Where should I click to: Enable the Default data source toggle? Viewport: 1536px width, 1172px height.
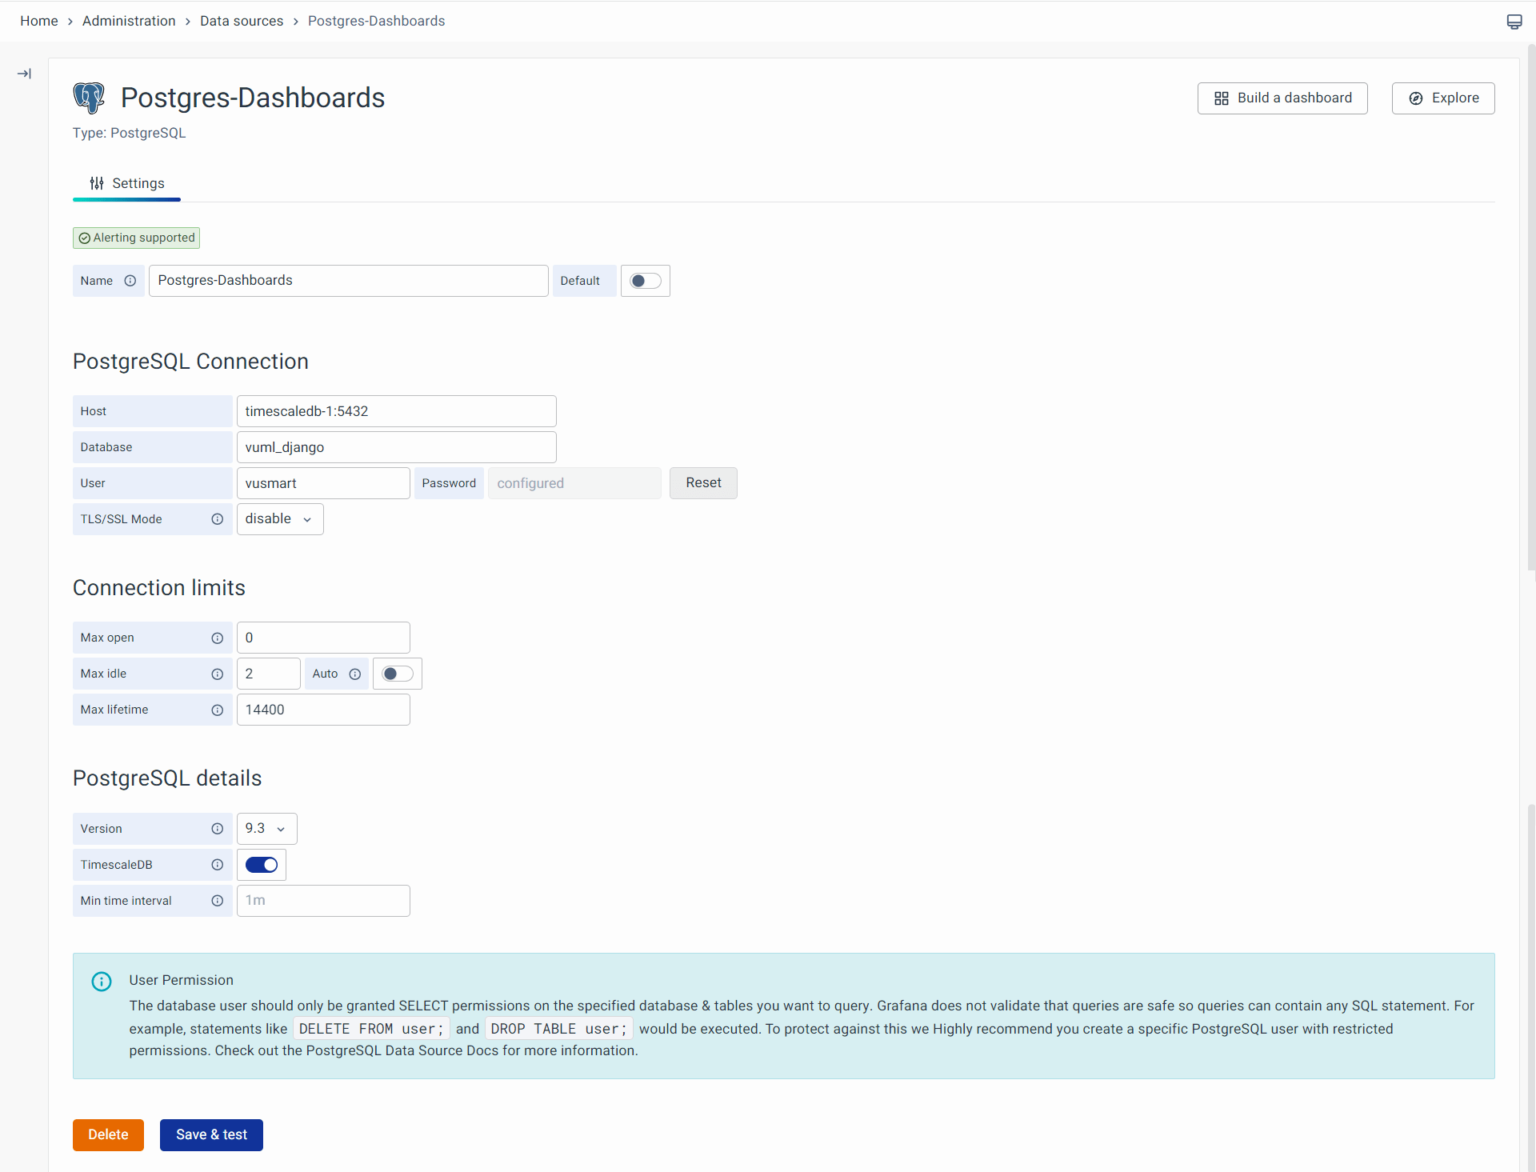pos(645,281)
